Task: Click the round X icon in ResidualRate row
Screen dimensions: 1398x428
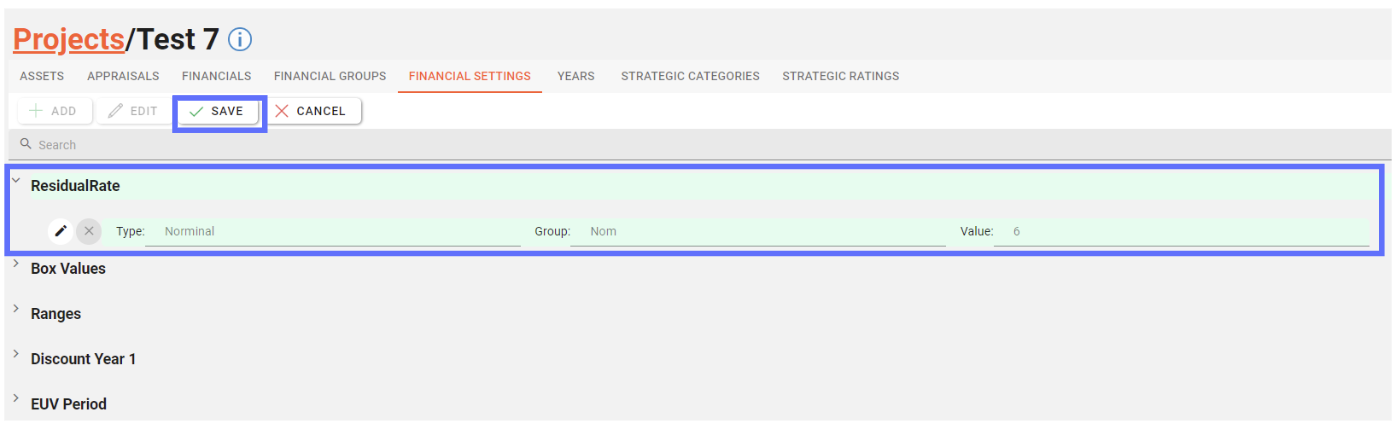Action: point(89,231)
